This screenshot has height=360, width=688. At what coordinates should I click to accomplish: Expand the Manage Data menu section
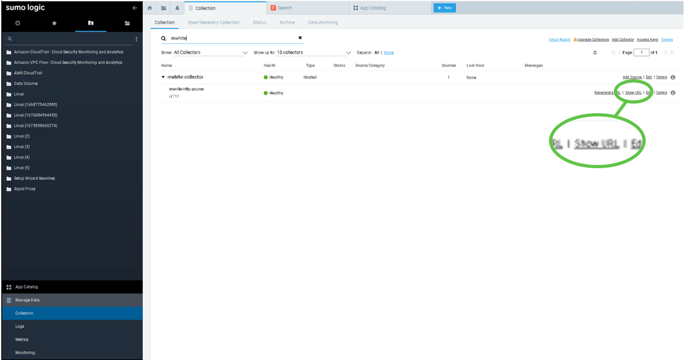pyautogui.click(x=72, y=300)
